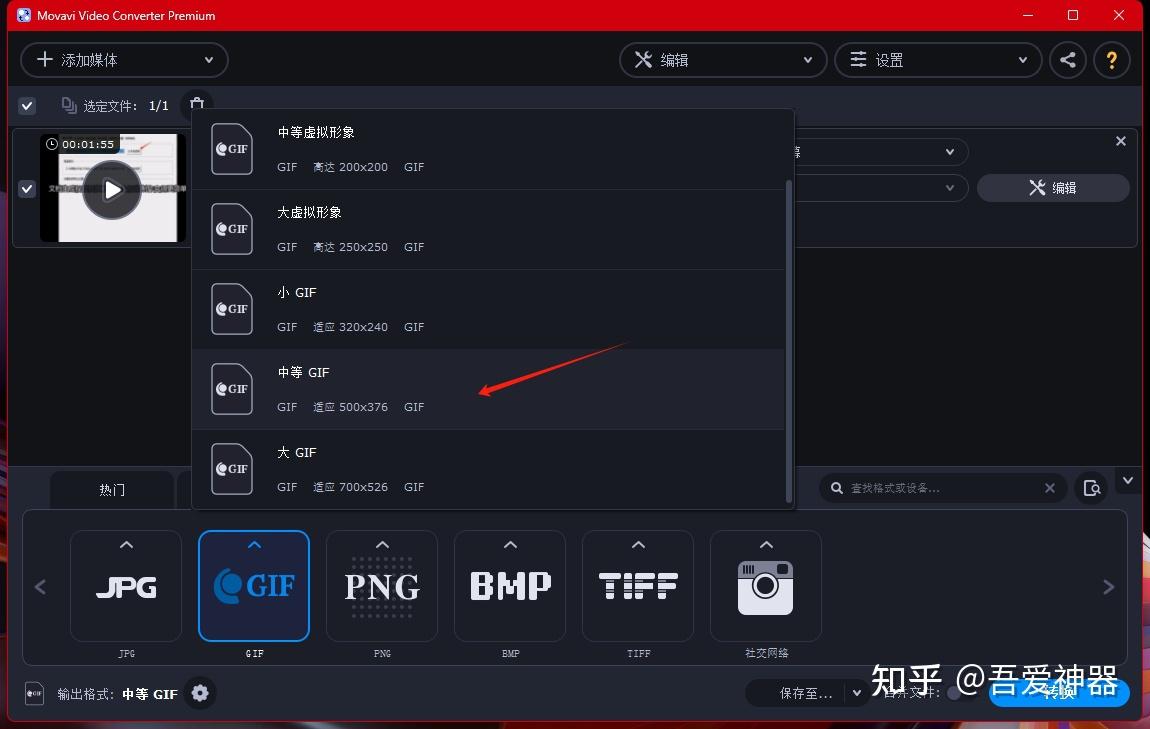The height and width of the screenshot is (729, 1150).
Task: Click the 转换 convert button
Action: pos(1058,693)
